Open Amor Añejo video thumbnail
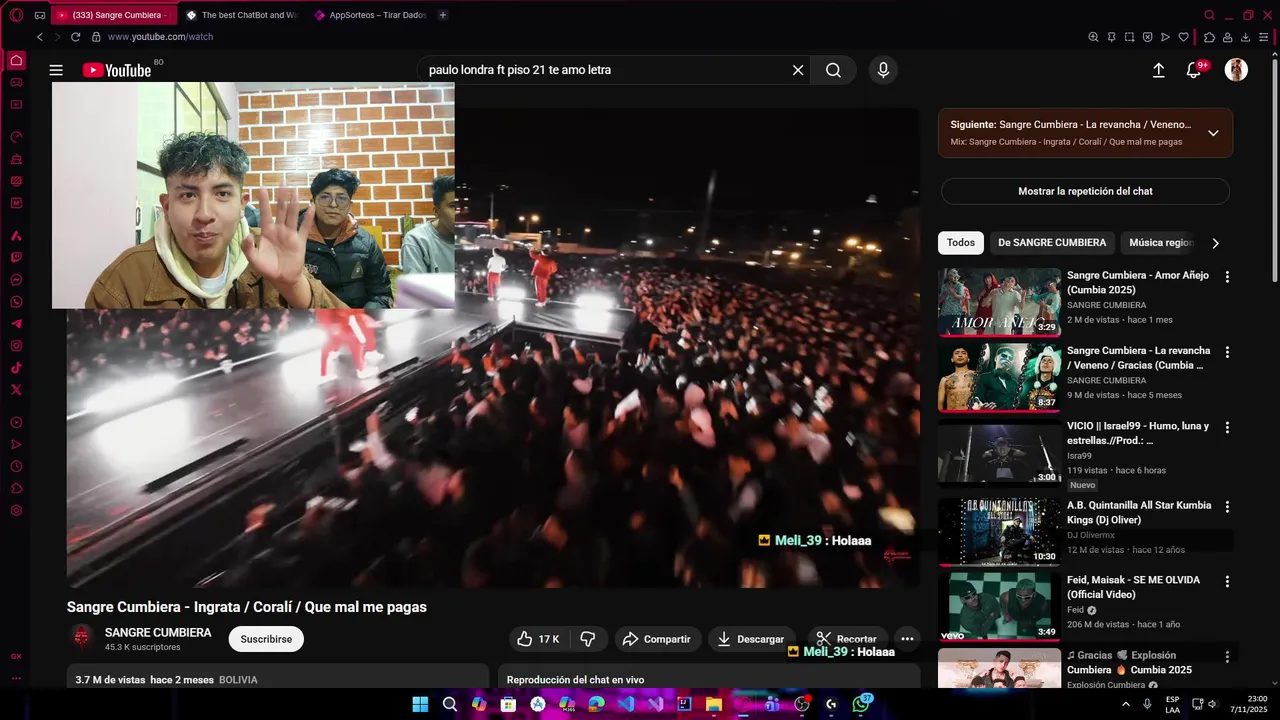Image resolution: width=1280 pixels, height=720 pixels. coord(999,302)
